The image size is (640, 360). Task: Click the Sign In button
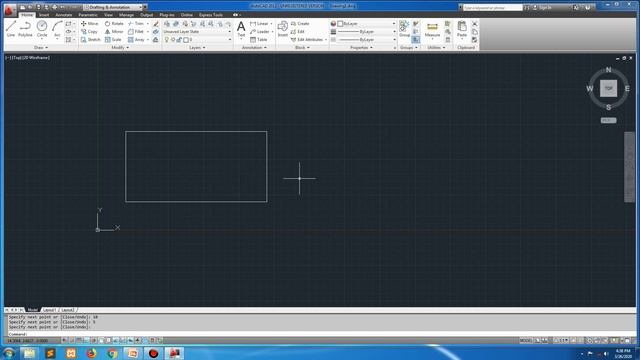coord(542,7)
